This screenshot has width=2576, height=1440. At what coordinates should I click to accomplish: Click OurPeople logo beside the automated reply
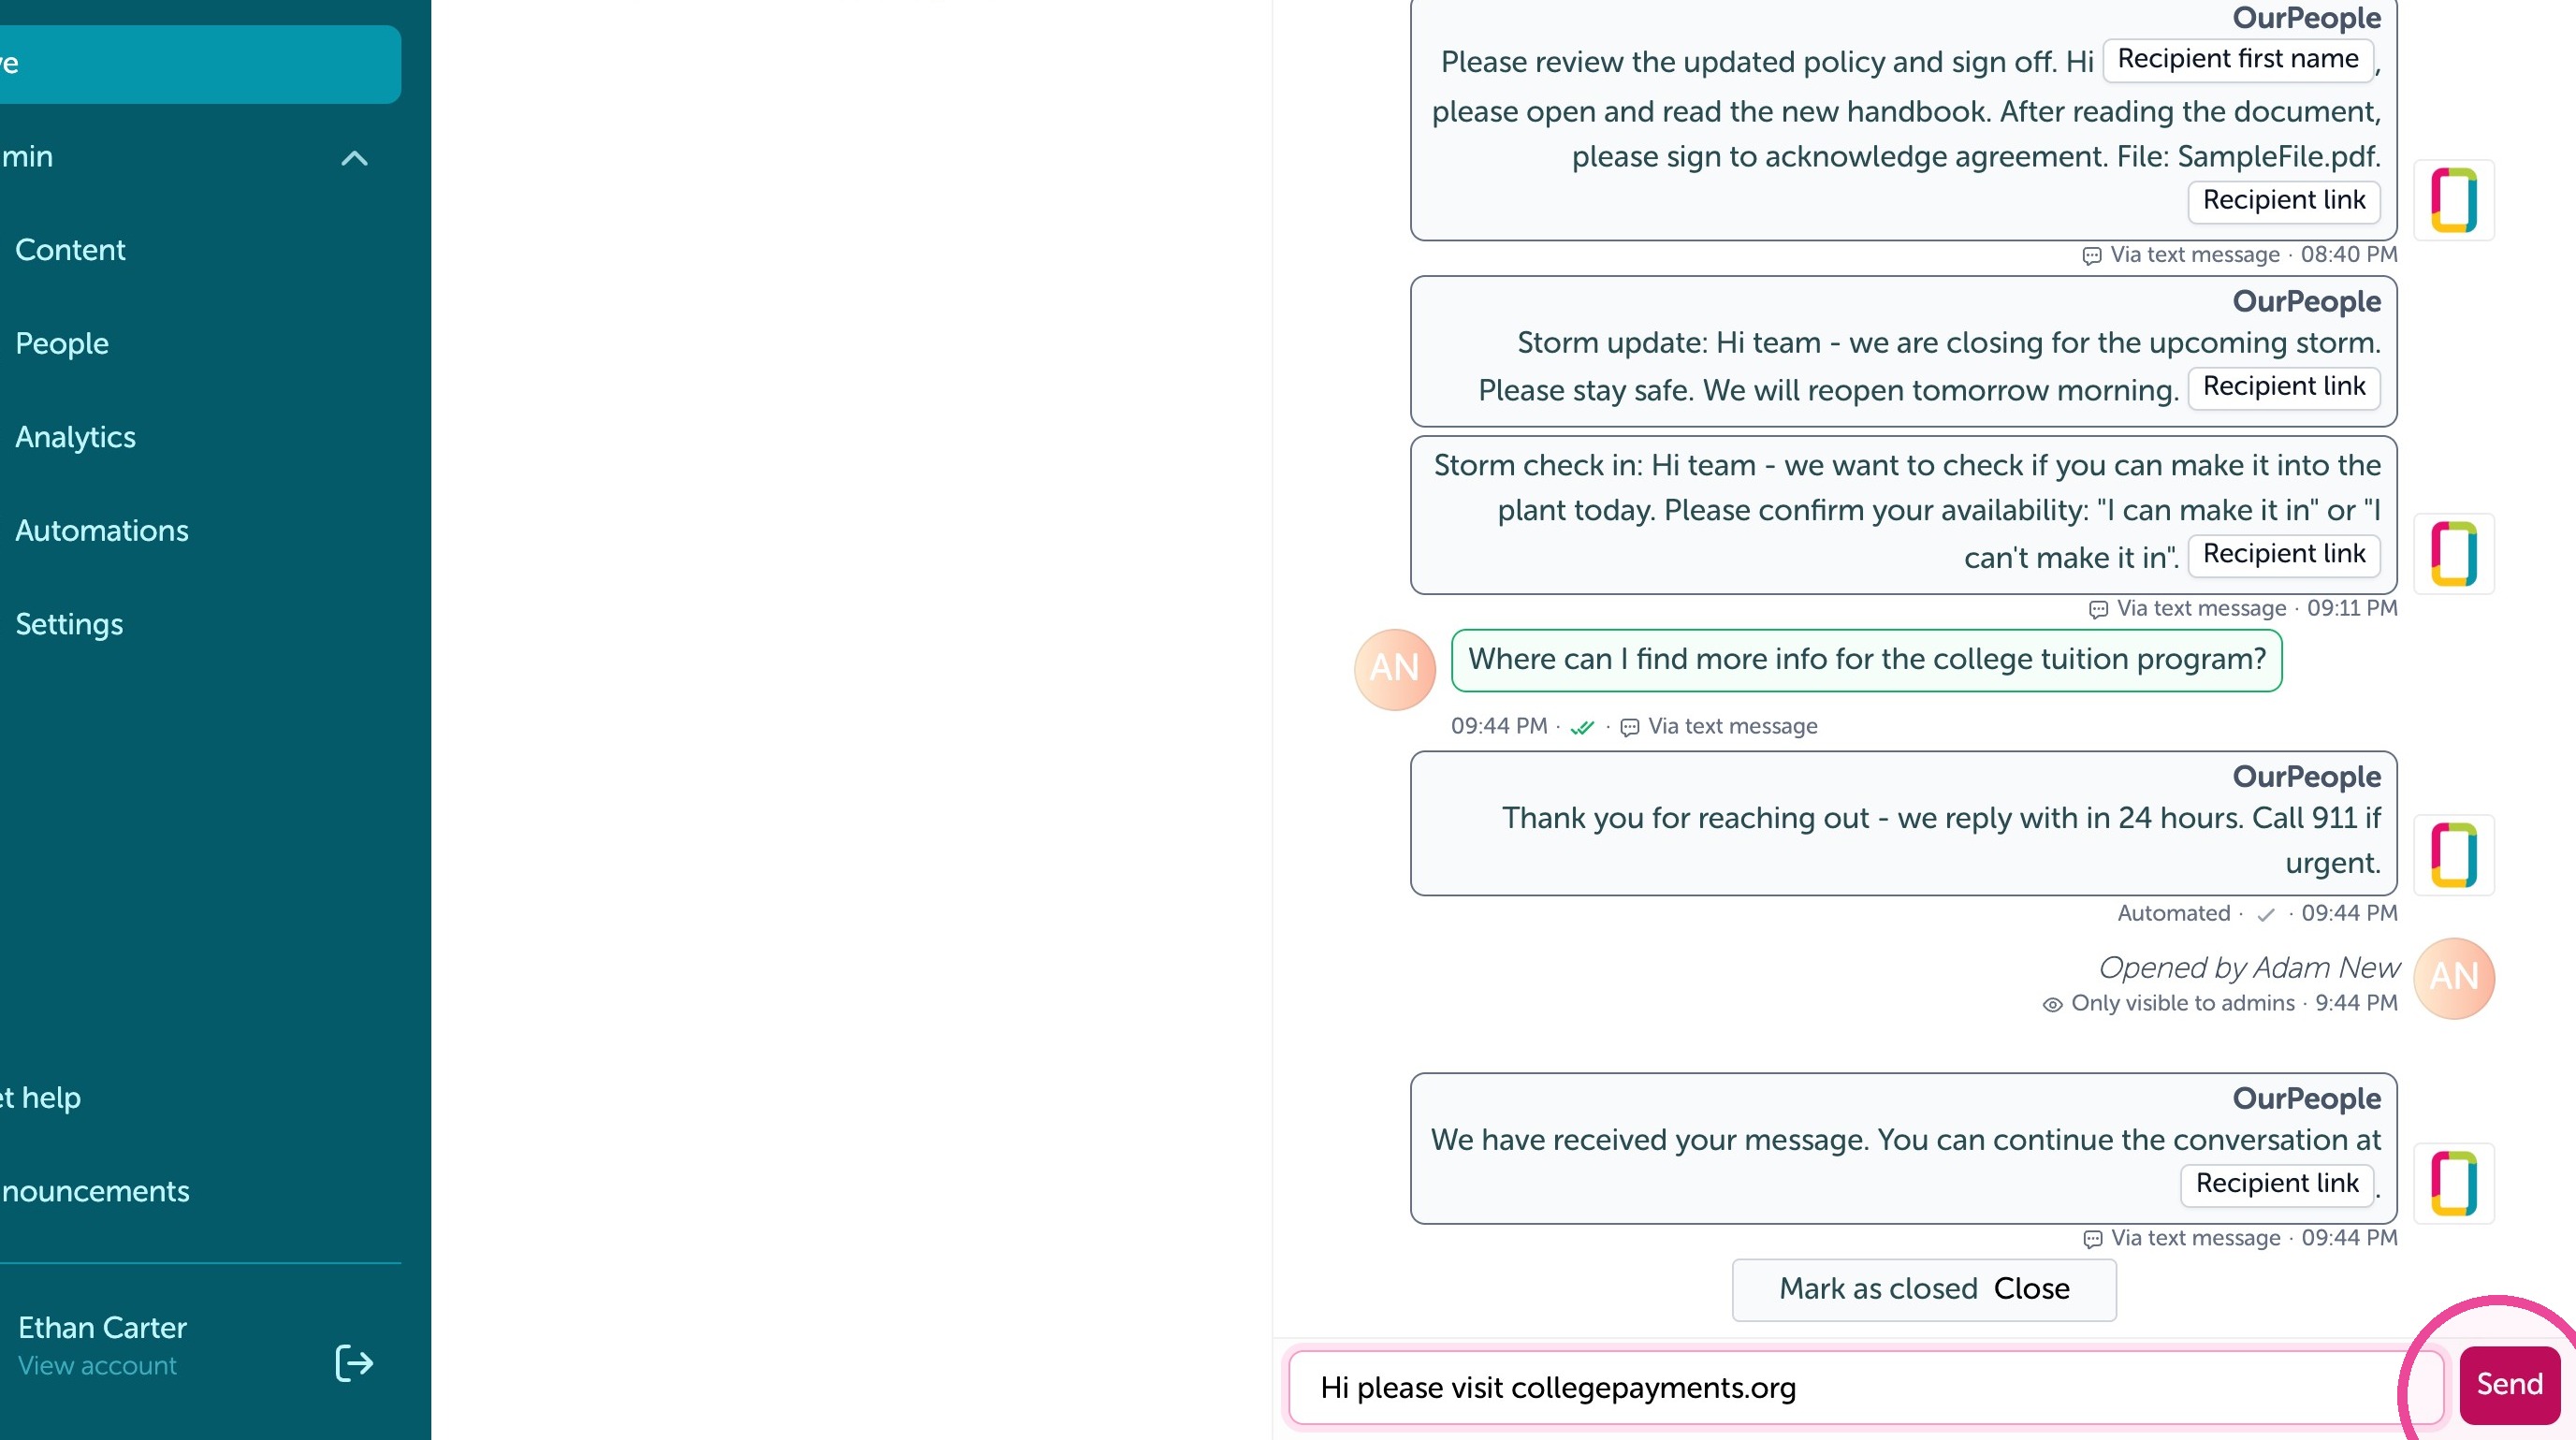click(x=2453, y=855)
